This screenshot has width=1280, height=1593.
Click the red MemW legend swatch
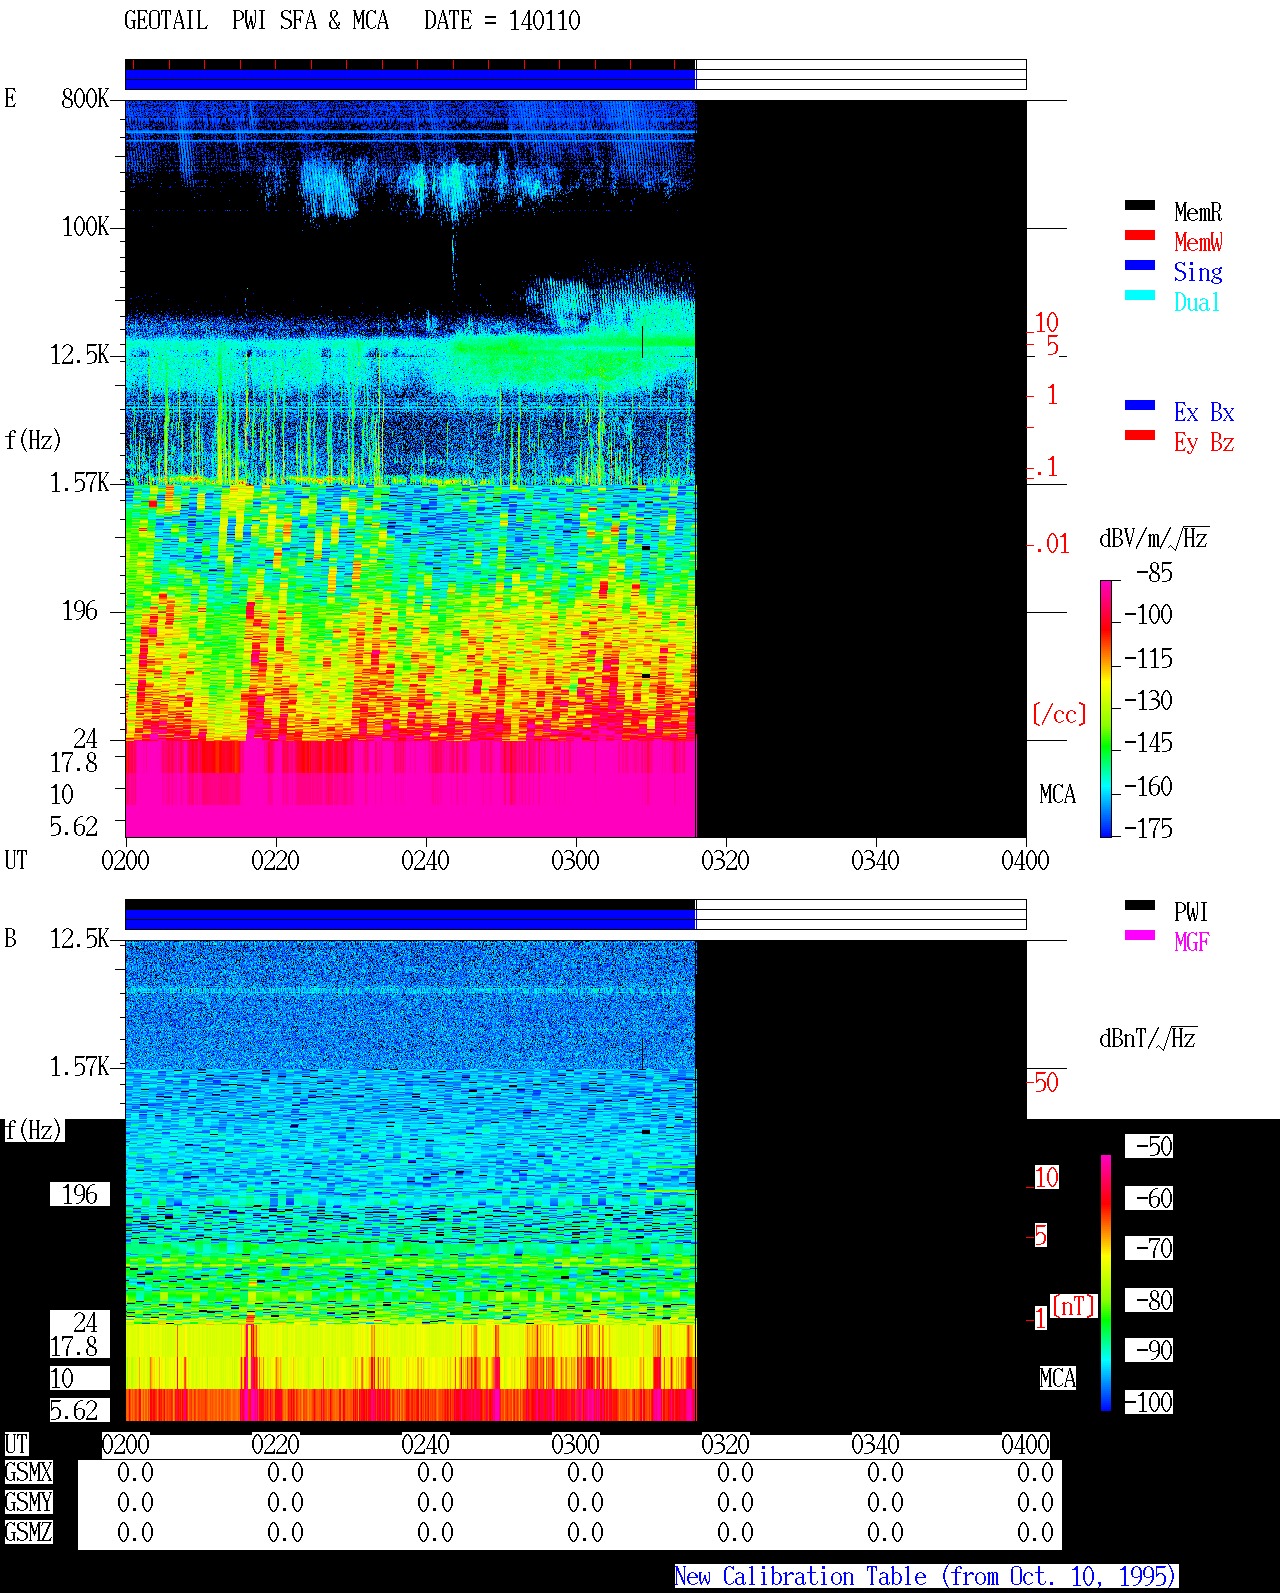click(x=1140, y=235)
